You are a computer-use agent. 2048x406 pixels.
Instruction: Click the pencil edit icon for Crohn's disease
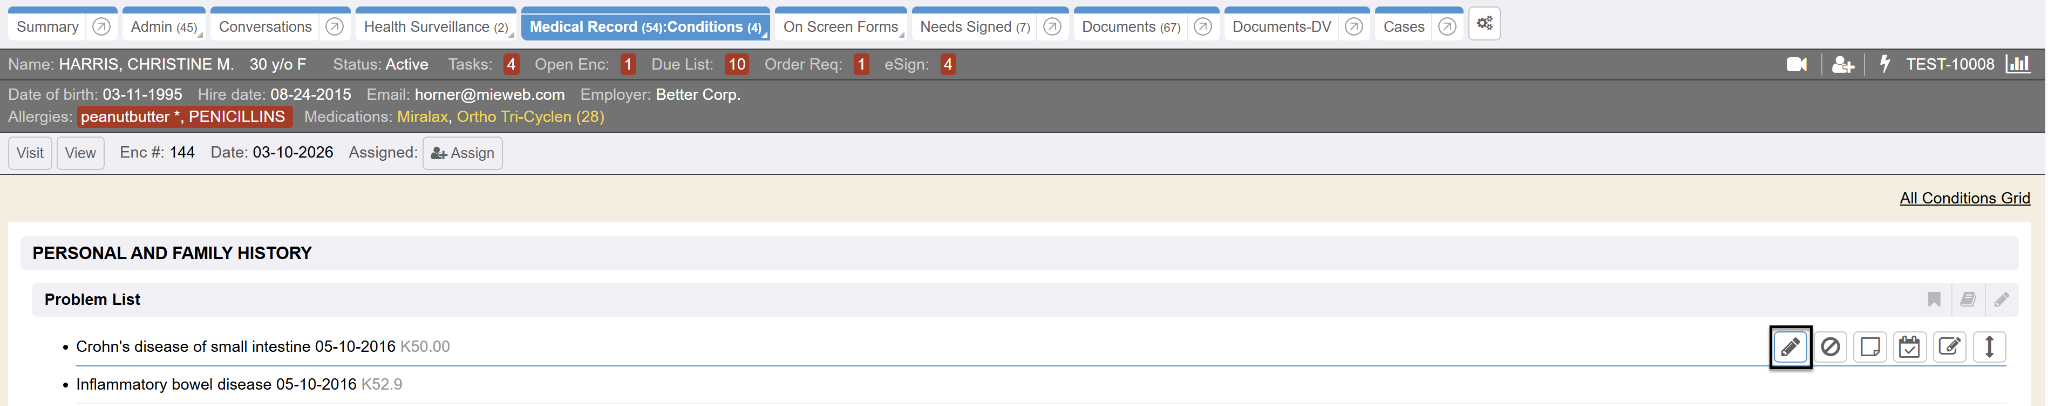click(1790, 347)
